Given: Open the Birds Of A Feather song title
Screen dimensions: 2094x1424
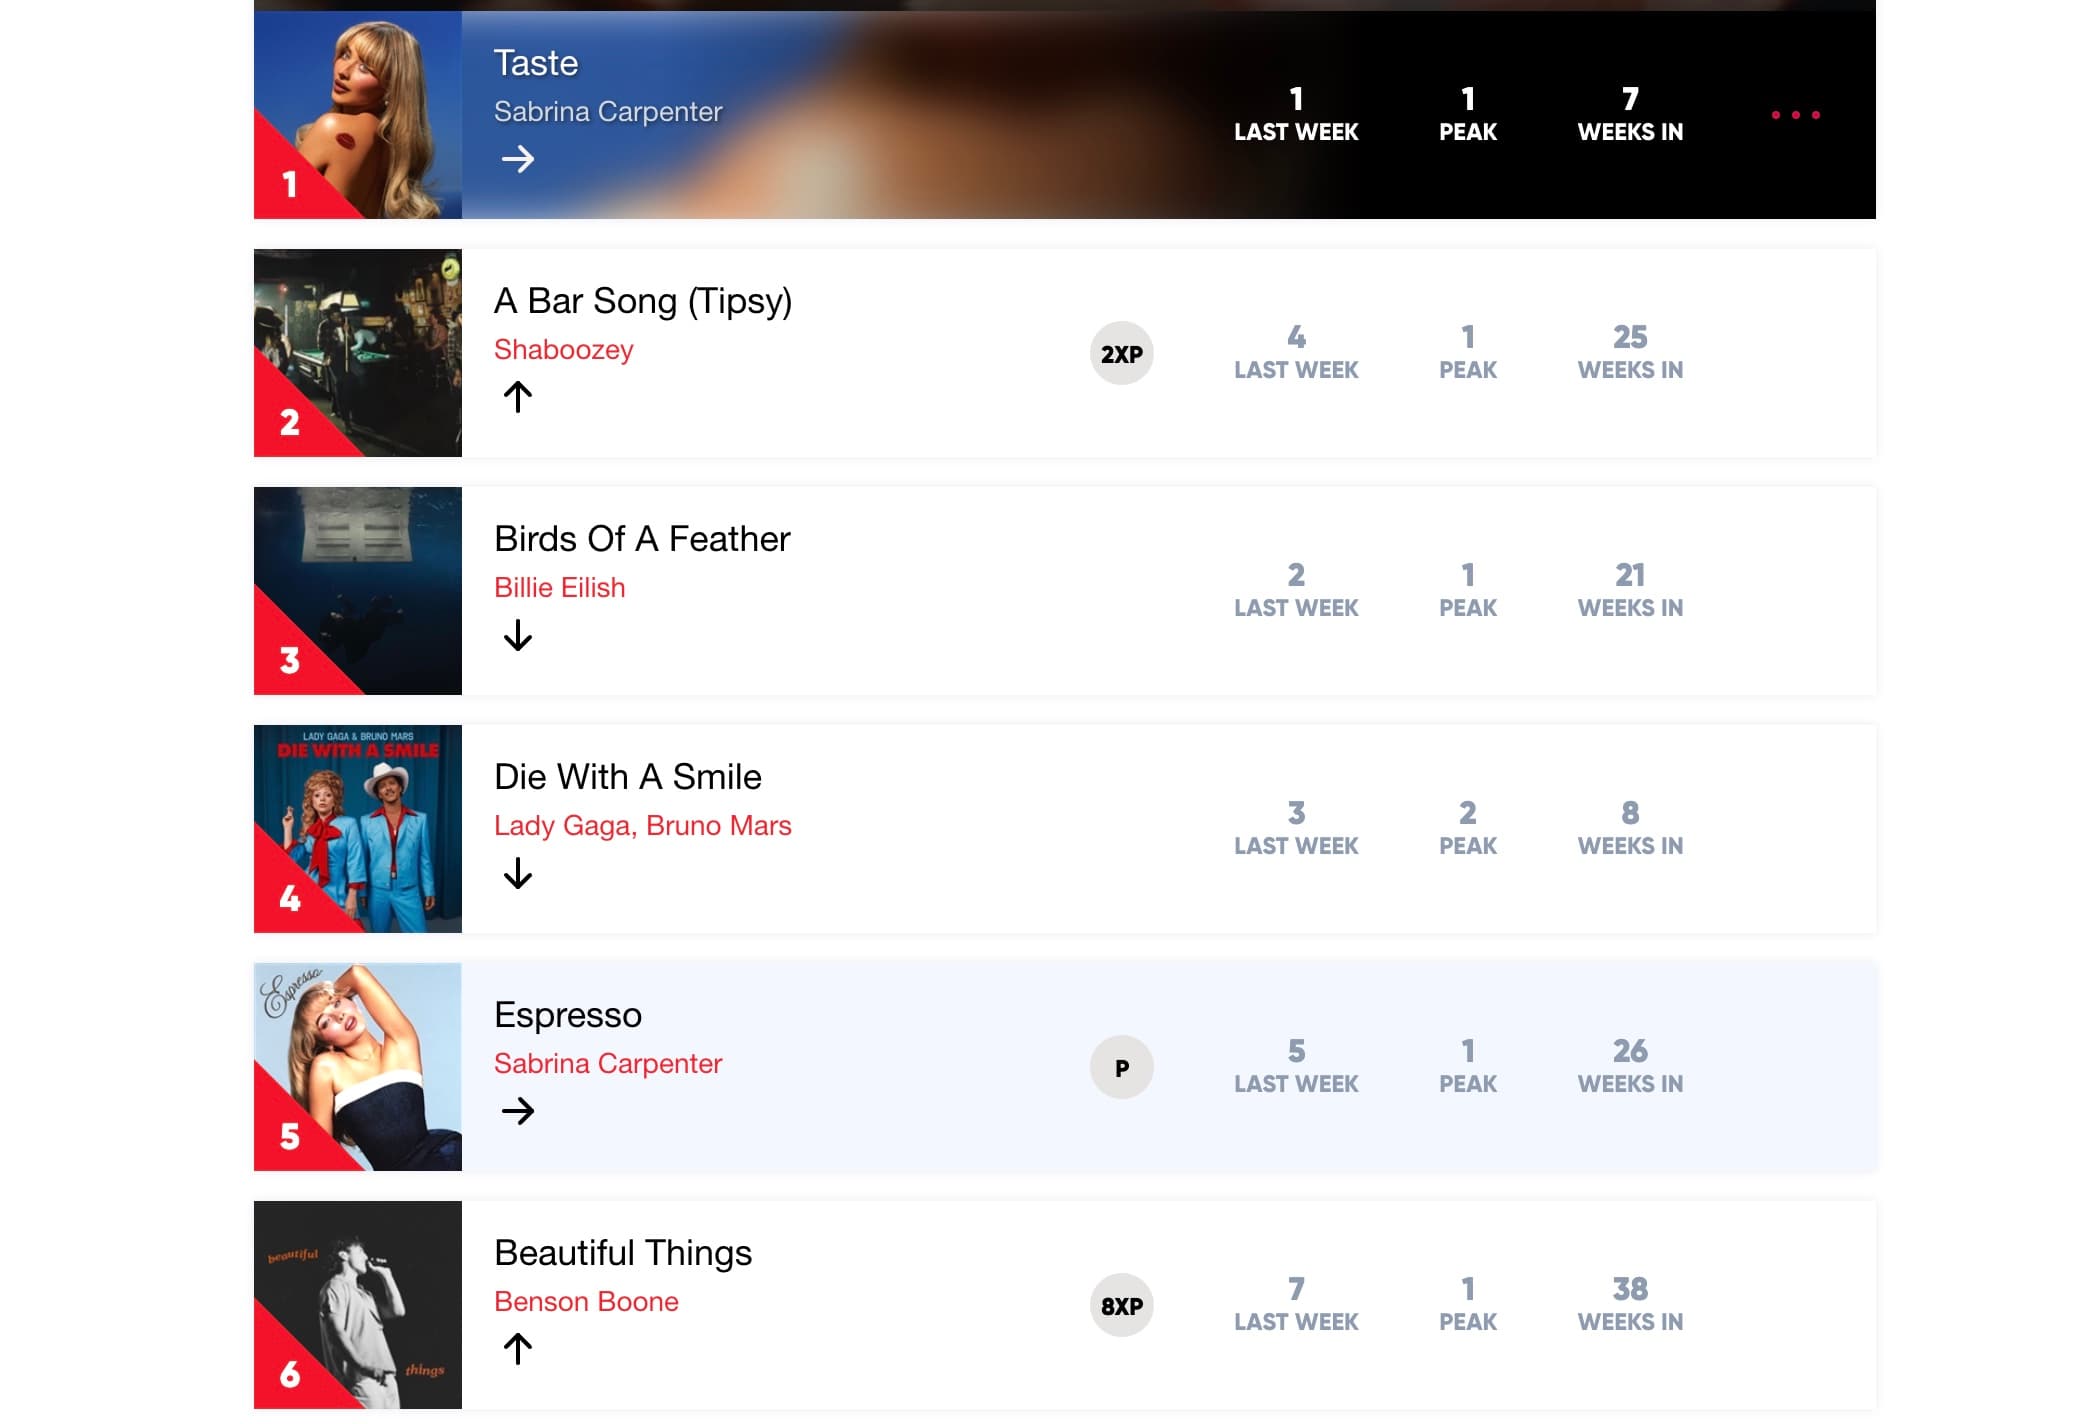Looking at the screenshot, I should pyautogui.click(x=642, y=539).
